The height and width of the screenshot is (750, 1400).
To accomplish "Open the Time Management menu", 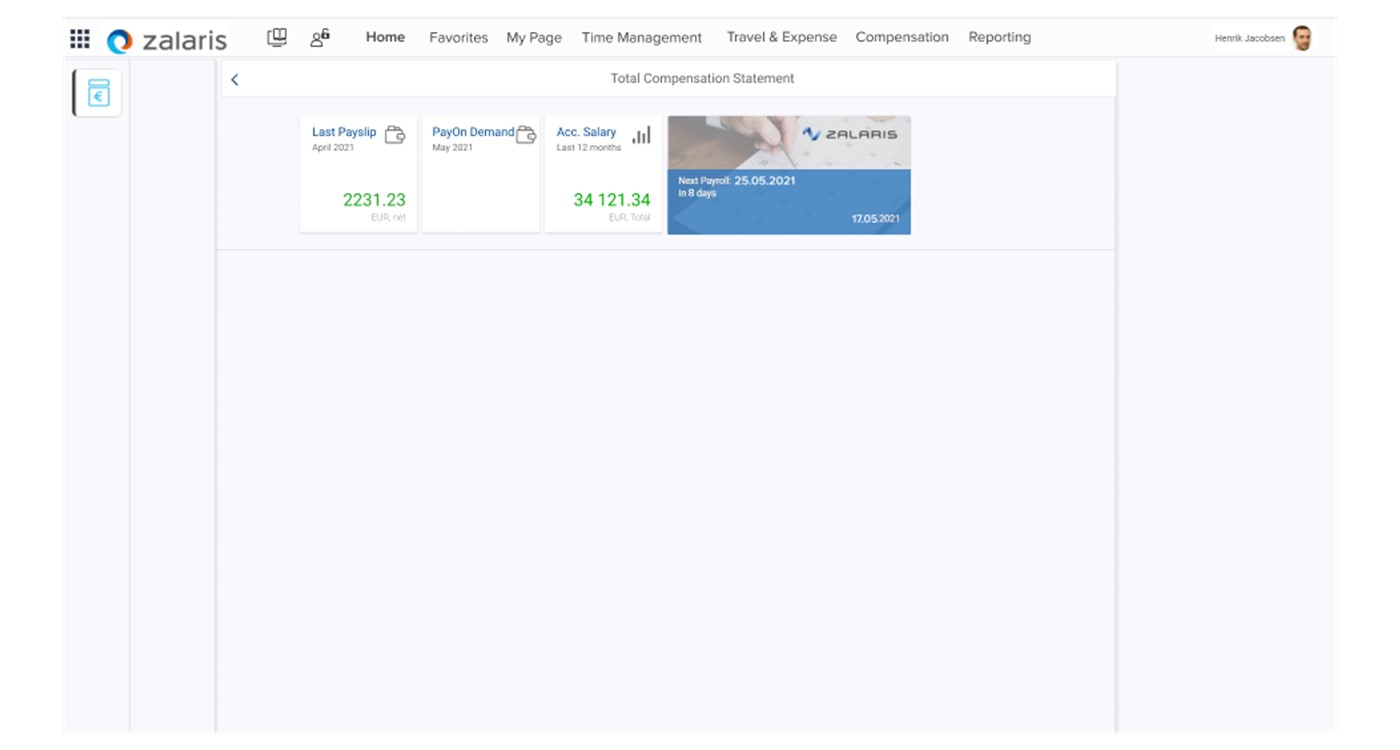I will tap(642, 38).
